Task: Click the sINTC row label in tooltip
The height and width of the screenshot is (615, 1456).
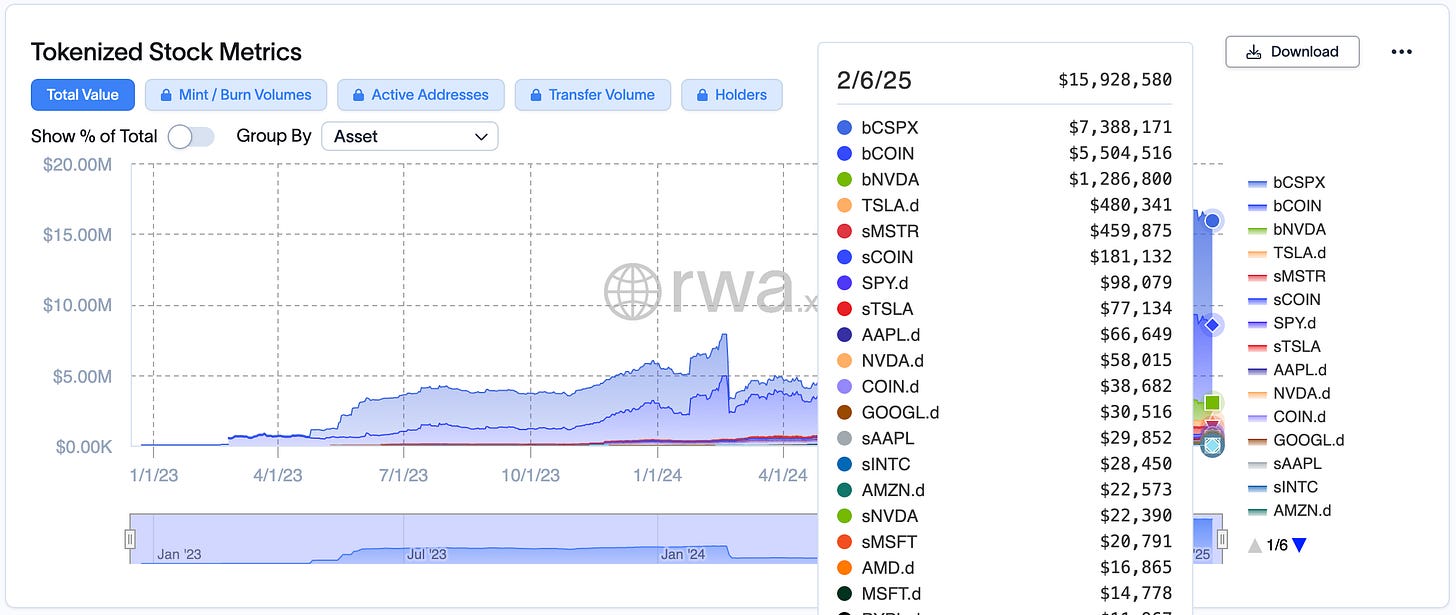Action: [886, 464]
